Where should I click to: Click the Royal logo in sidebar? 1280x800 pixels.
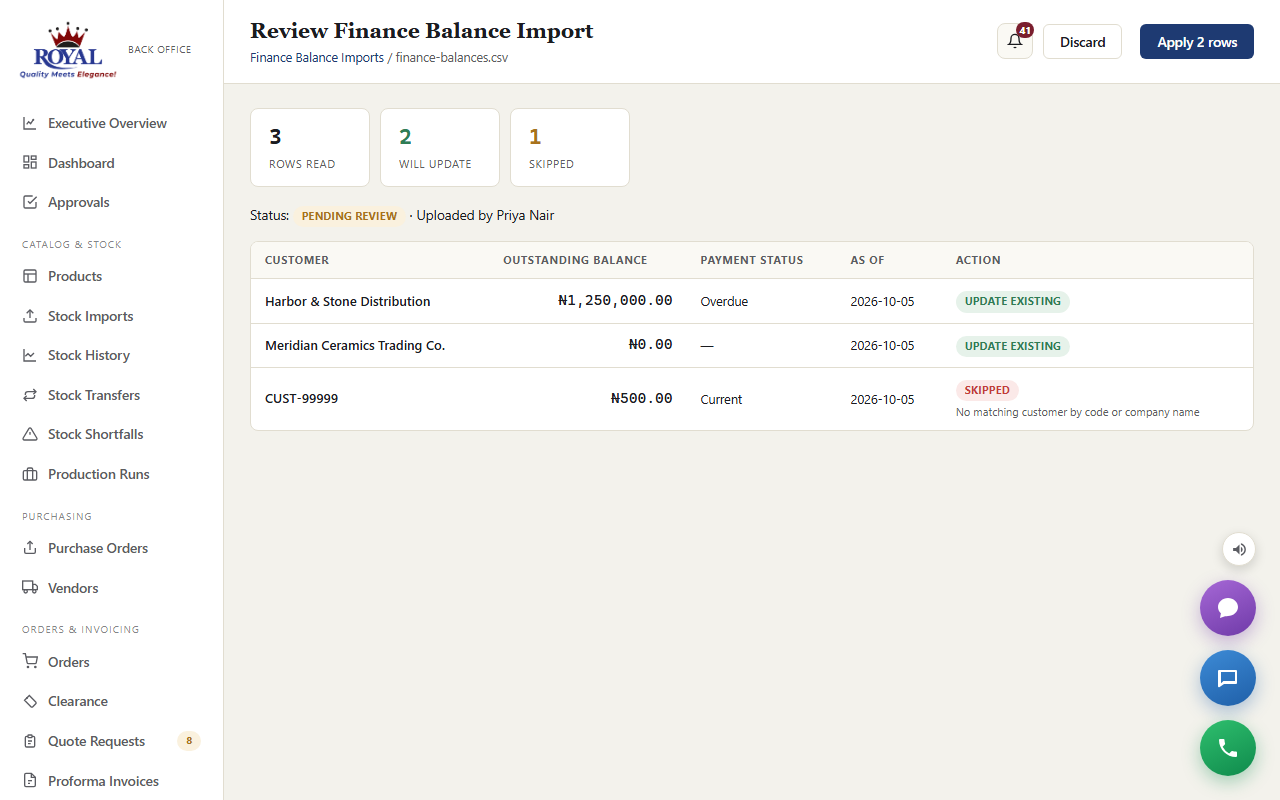pyautogui.click(x=68, y=51)
